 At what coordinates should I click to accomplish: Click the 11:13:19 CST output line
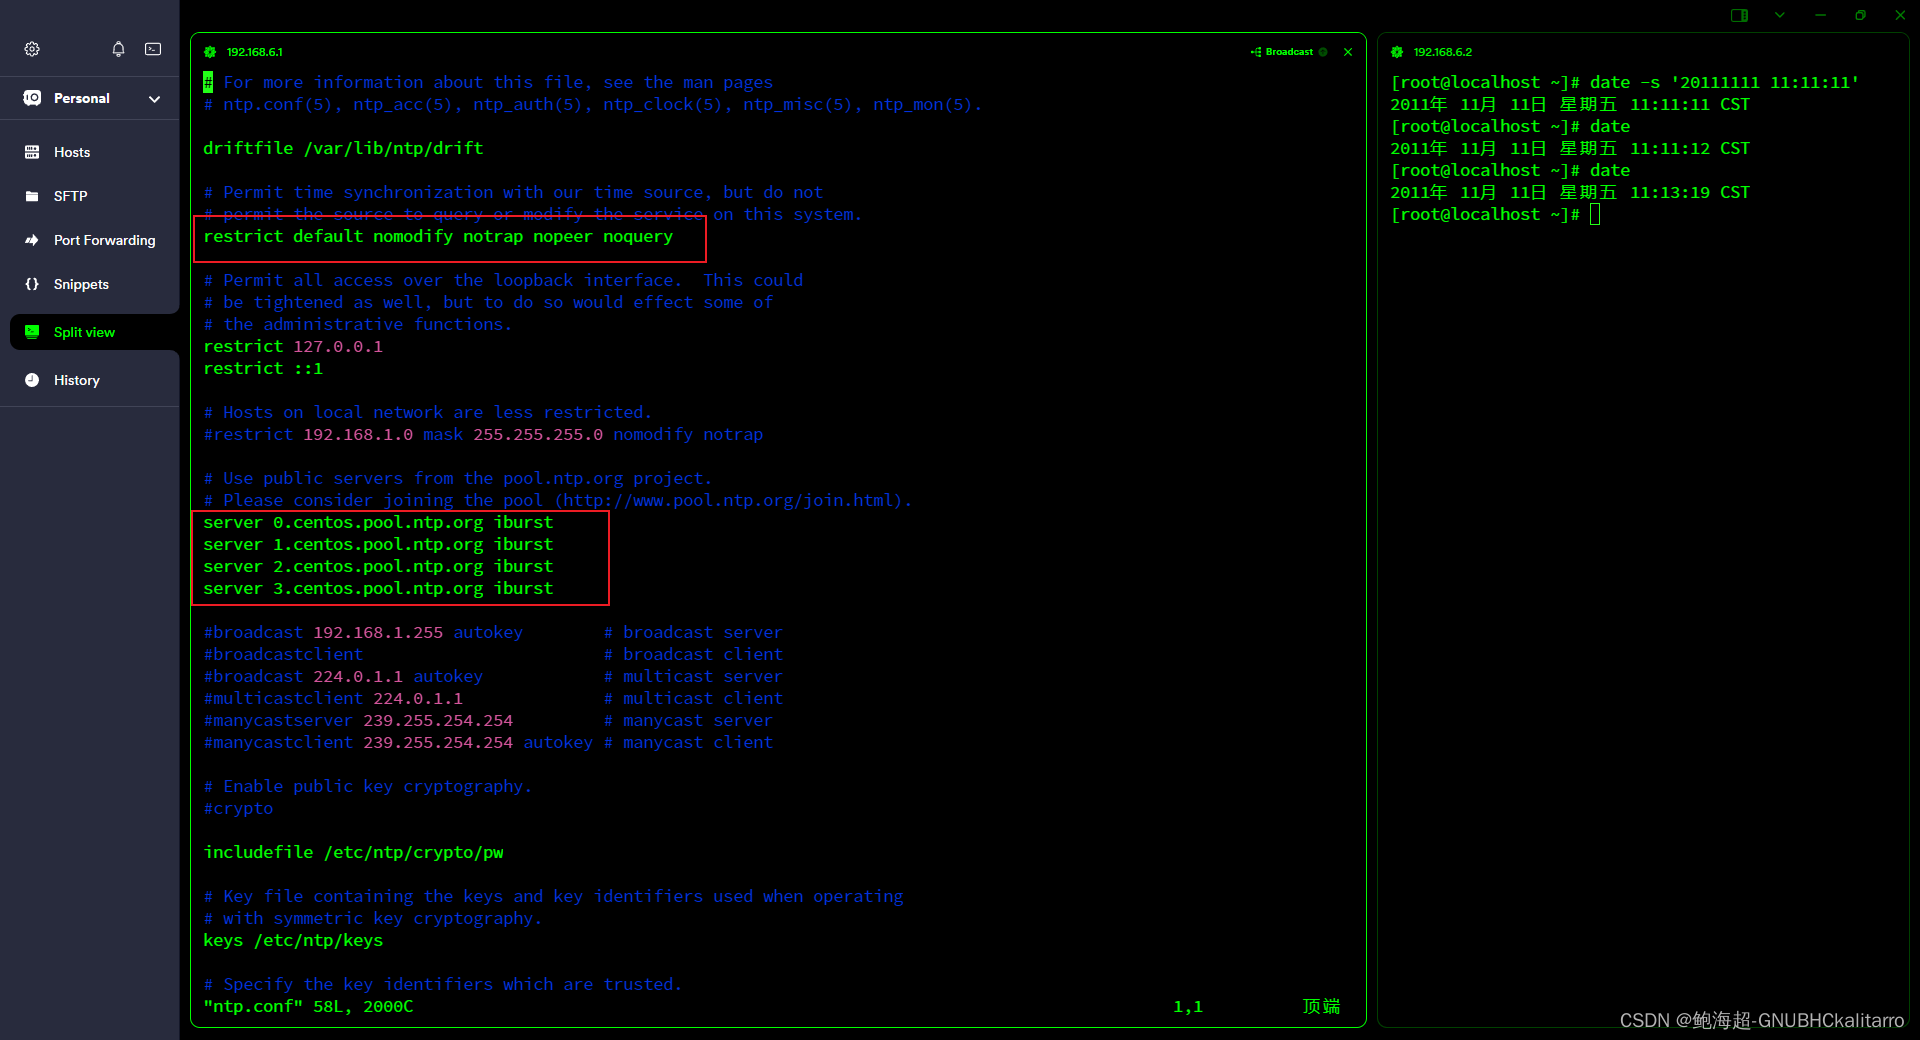click(x=1570, y=192)
